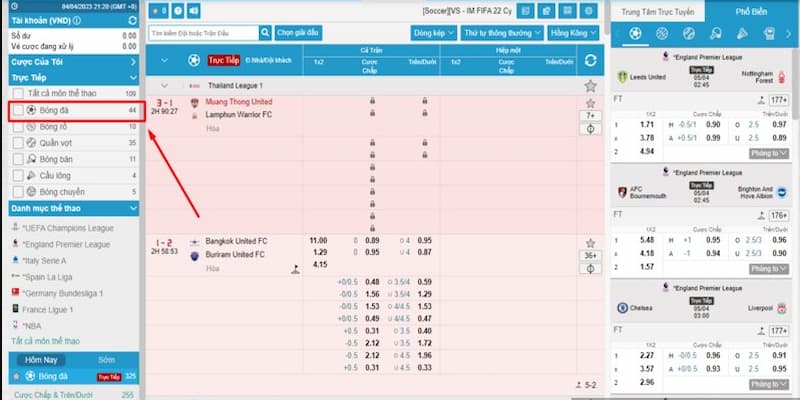Viewport: 800px width, 400px height.
Task: Select boxing glove icon in right panel
Action: pos(768,34)
